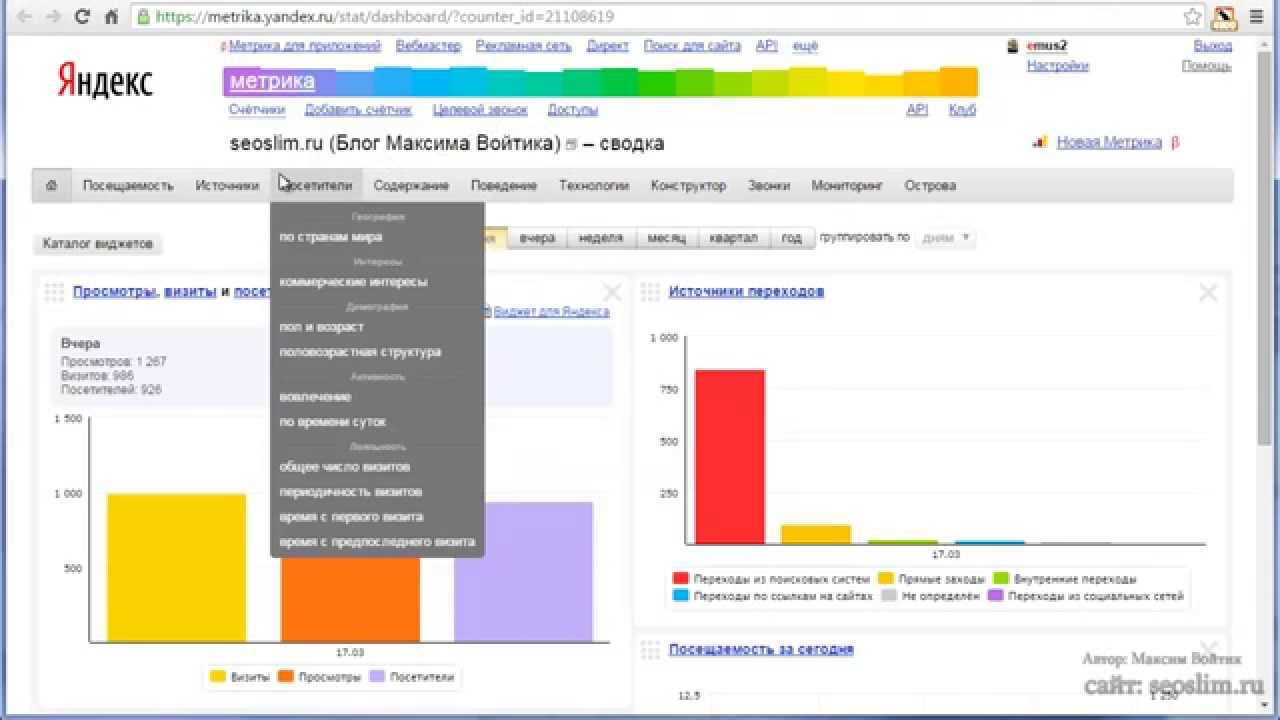Grab the Посещаемость за сегодня drag handle
The width and height of the screenshot is (1280, 720).
coord(651,650)
